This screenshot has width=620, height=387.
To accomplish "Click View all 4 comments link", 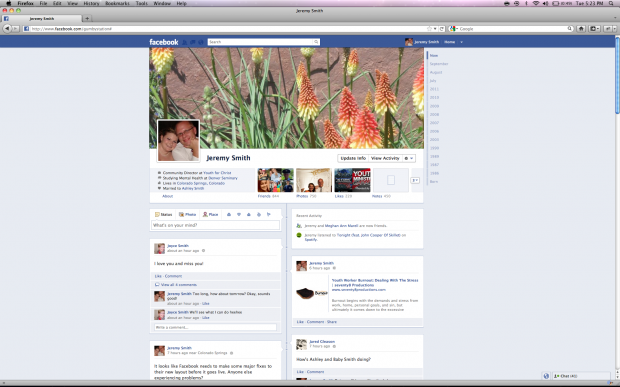I will [x=178, y=285].
